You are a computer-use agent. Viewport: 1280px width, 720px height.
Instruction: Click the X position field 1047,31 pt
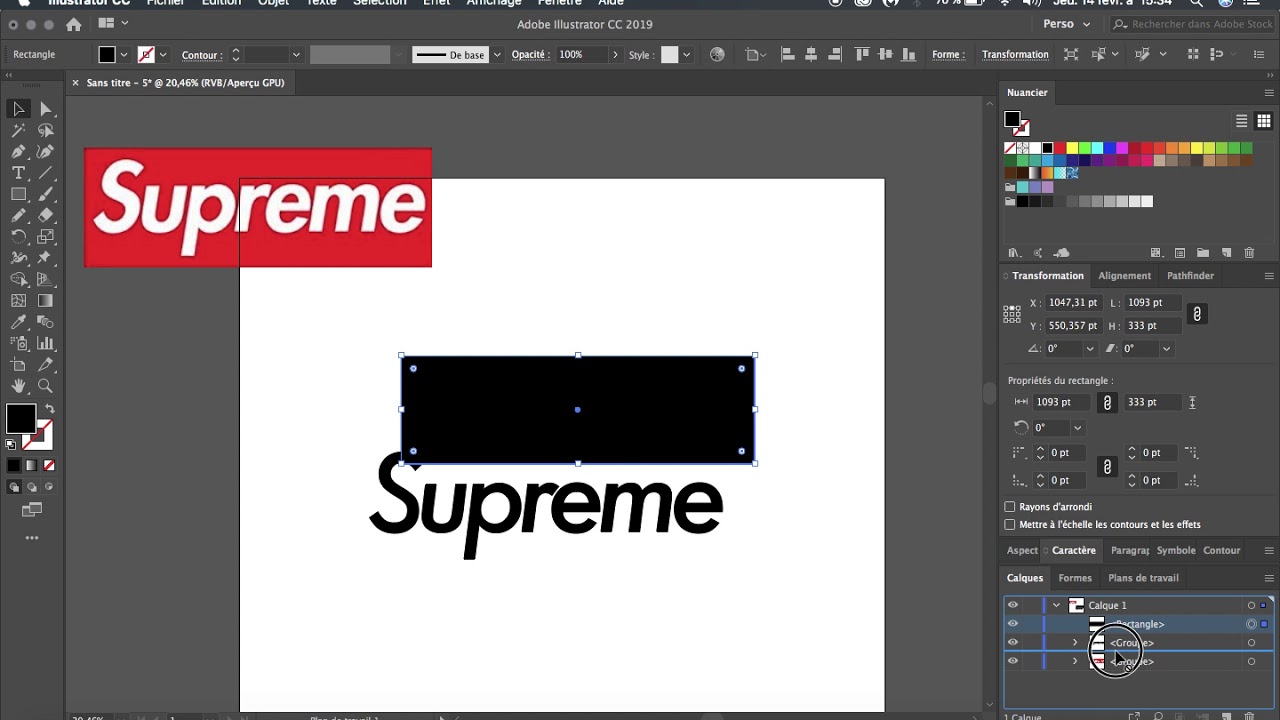point(1073,303)
